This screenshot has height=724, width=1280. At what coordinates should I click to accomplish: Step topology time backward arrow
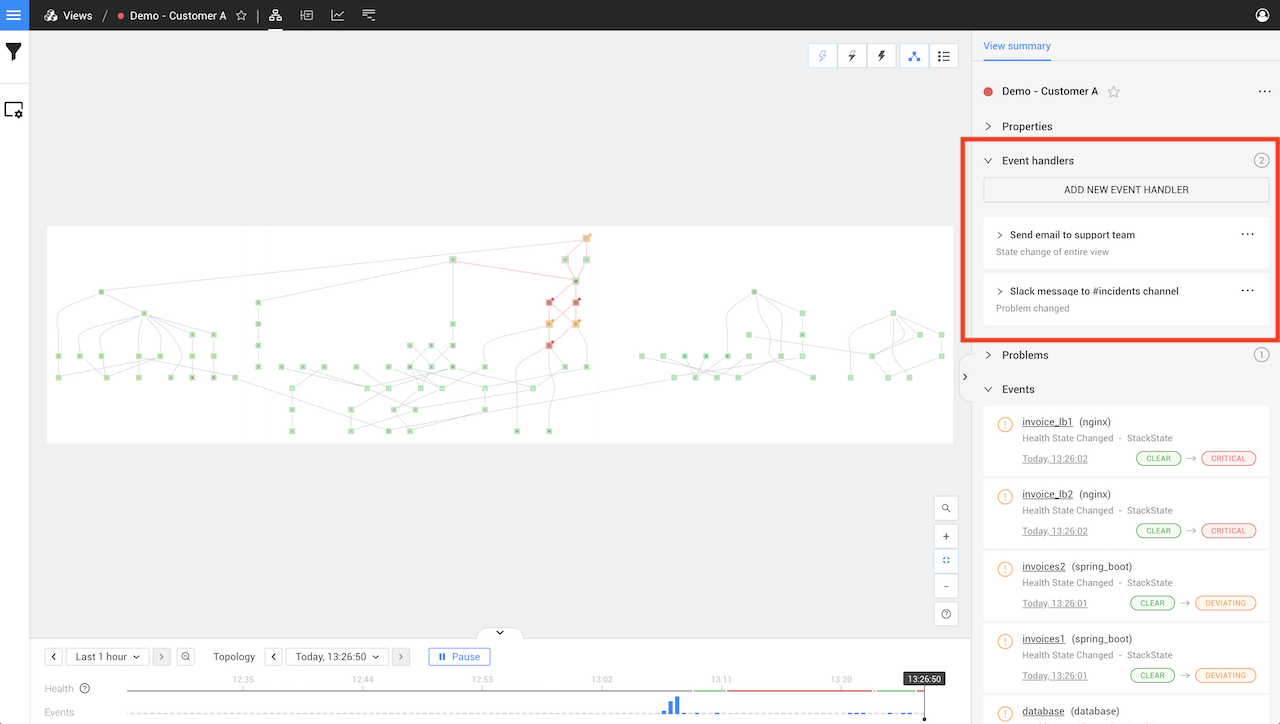click(274, 657)
